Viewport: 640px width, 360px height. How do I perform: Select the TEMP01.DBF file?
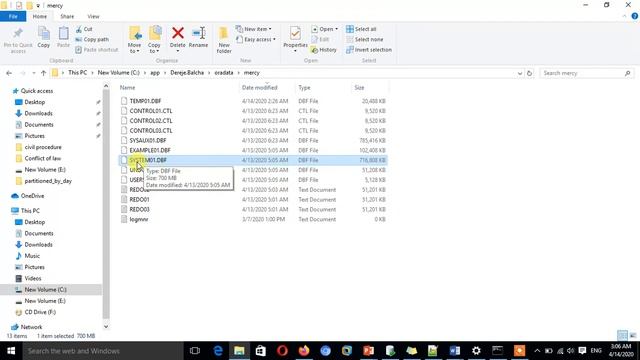click(x=145, y=101)
